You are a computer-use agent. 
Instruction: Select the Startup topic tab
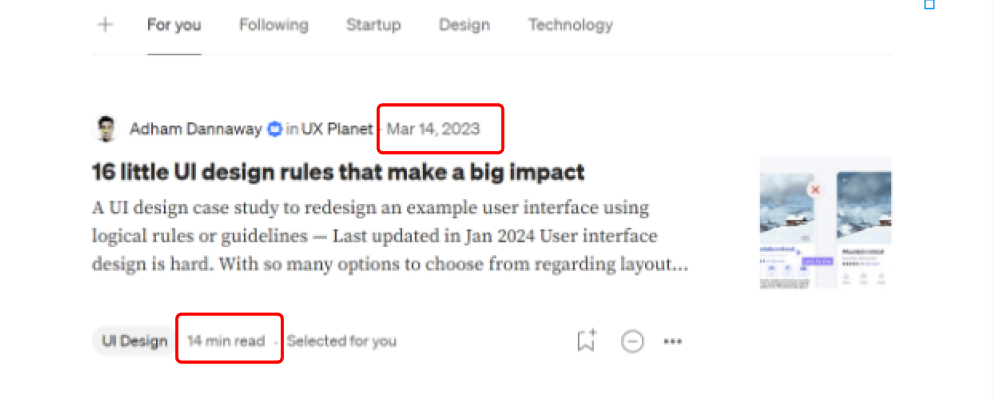pos(373,25)
